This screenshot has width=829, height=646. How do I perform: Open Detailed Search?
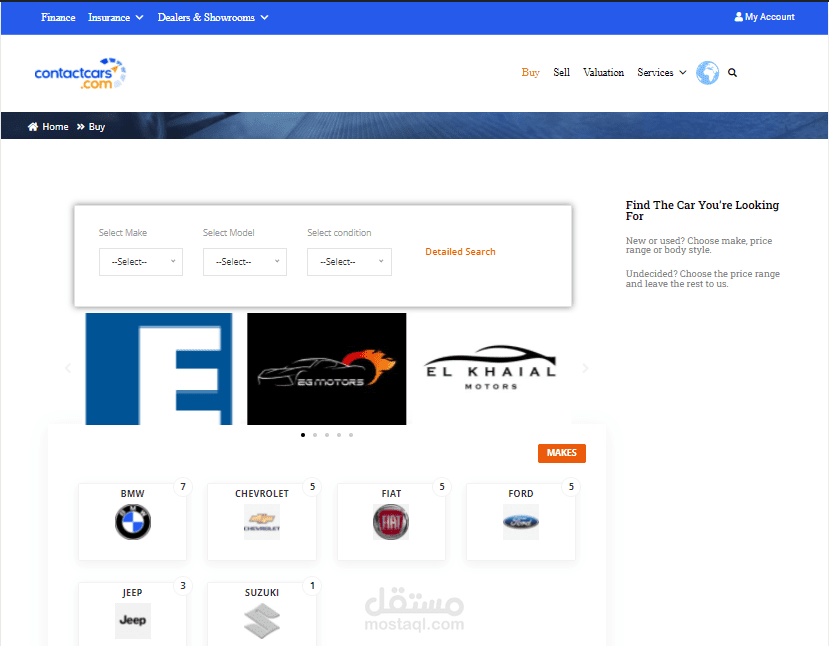click(460, 251)
